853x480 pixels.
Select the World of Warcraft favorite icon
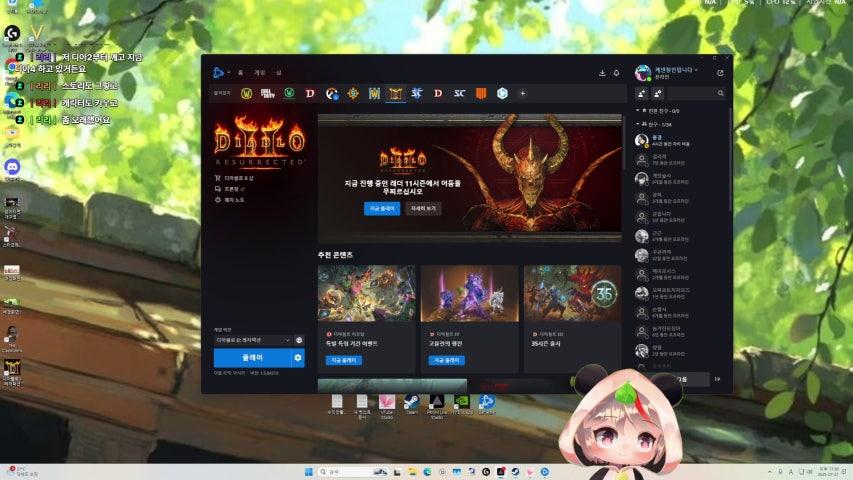246,94
